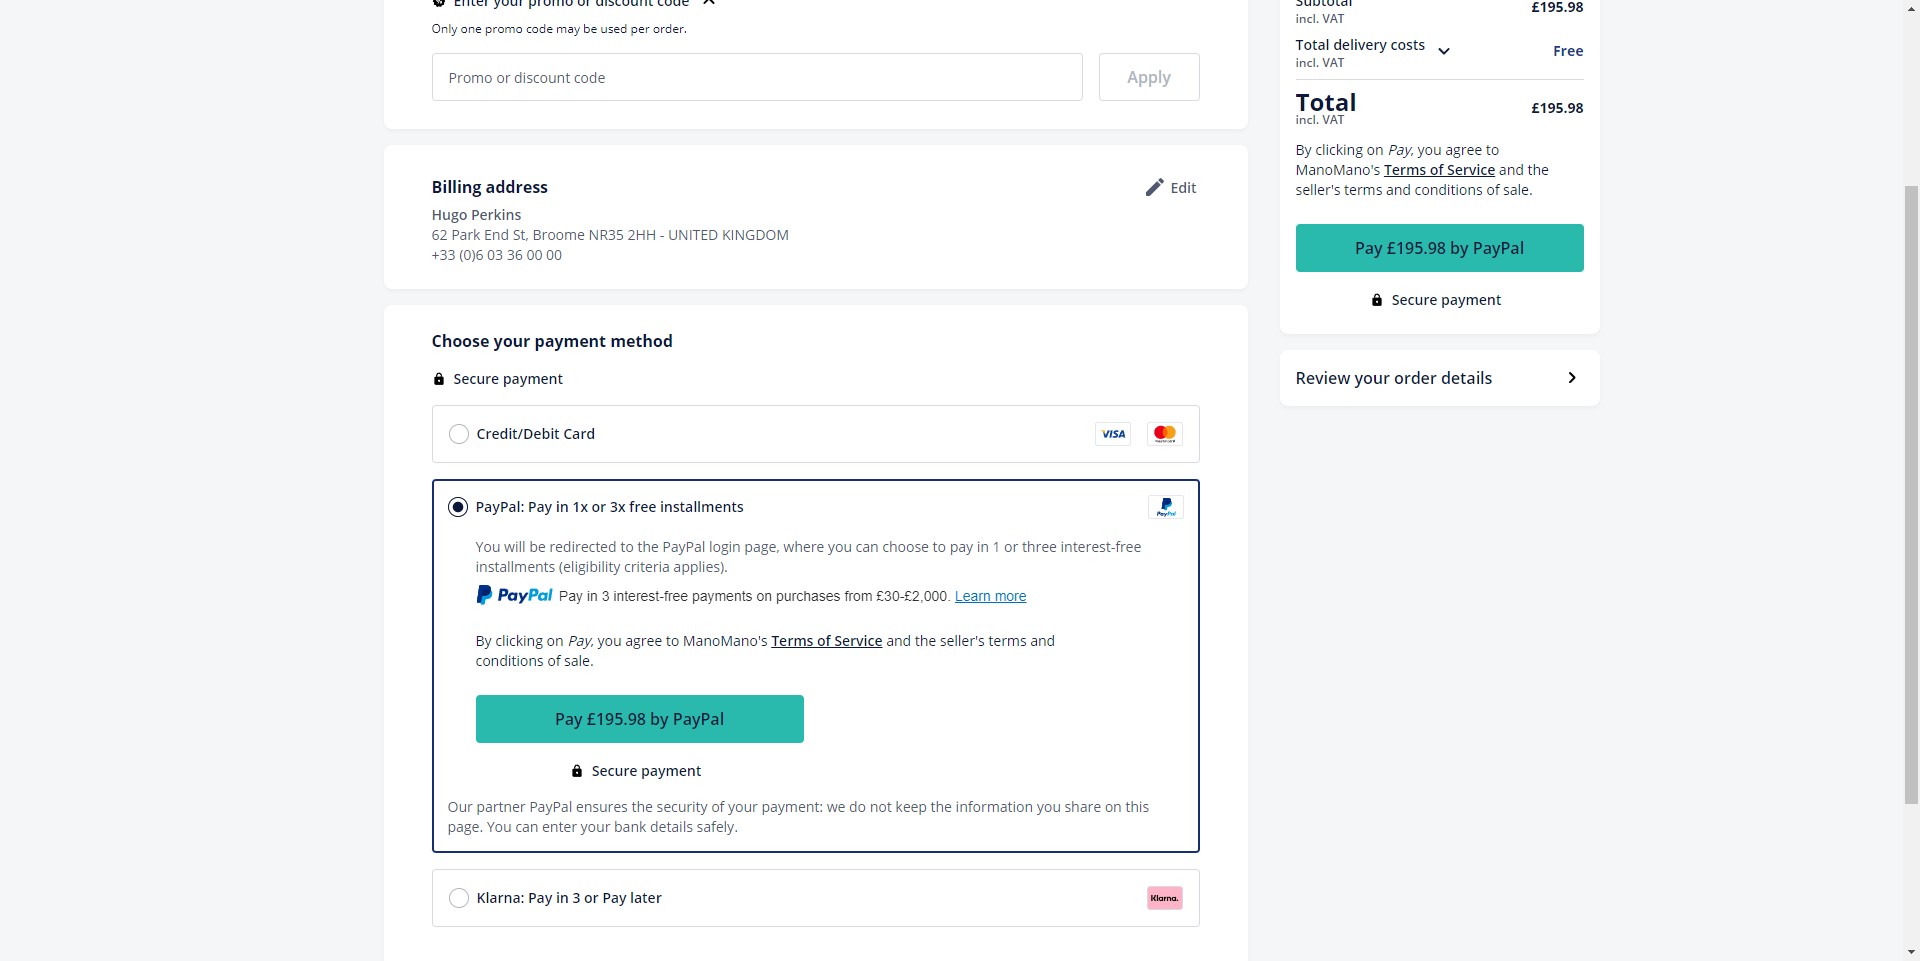Click the PayPal logo icon in payment option
The width and height of the screenshot is (1920, 961).
coord(1165,507)
